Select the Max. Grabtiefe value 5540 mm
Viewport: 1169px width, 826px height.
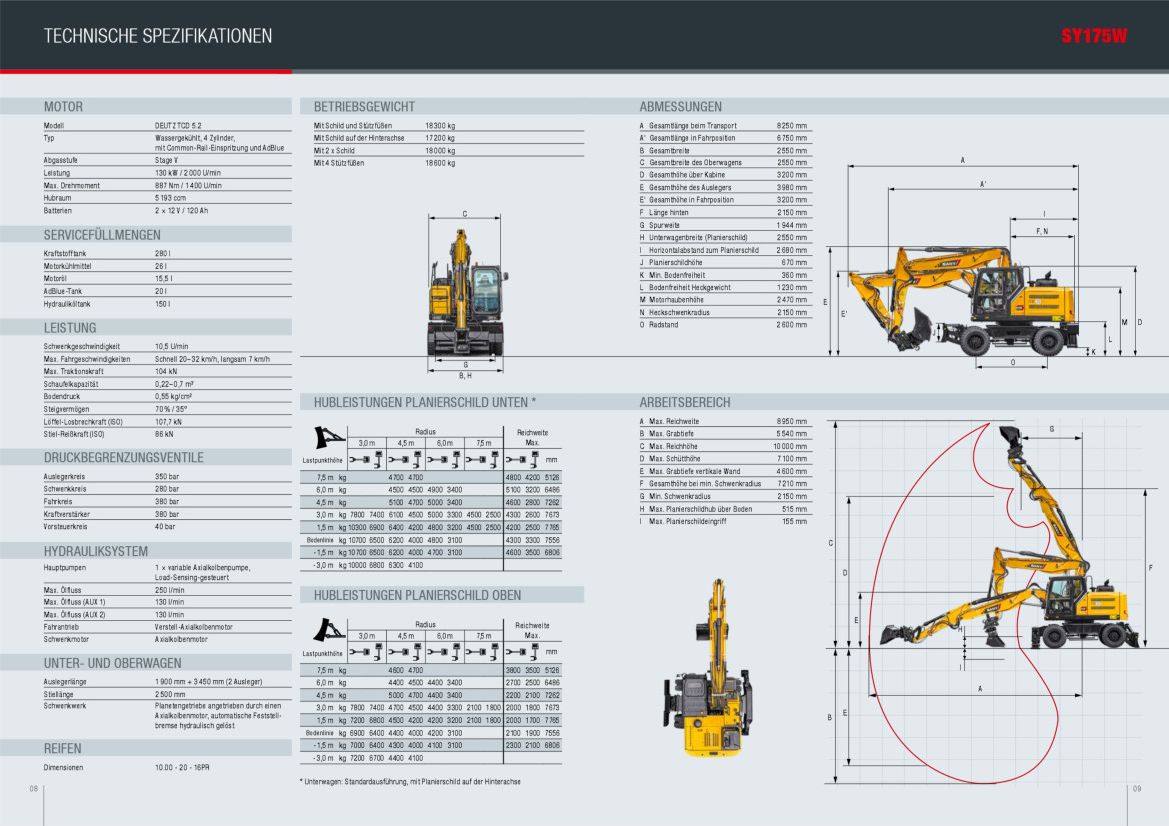tap(792, 434)
